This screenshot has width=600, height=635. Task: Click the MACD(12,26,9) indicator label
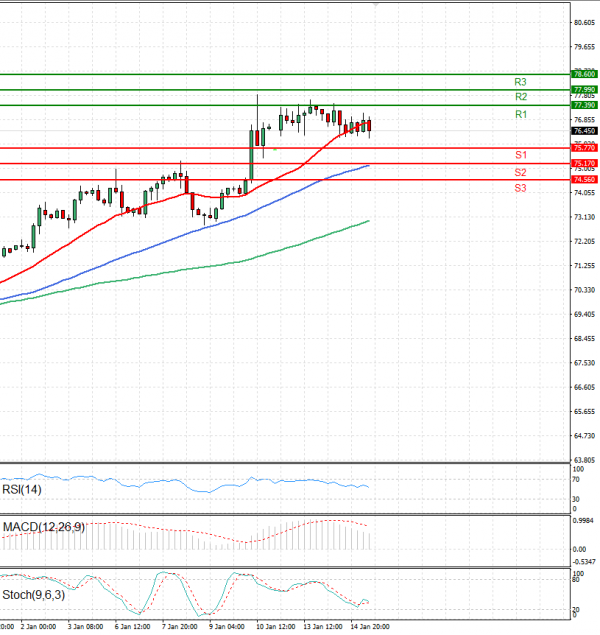tap(42, 526)
